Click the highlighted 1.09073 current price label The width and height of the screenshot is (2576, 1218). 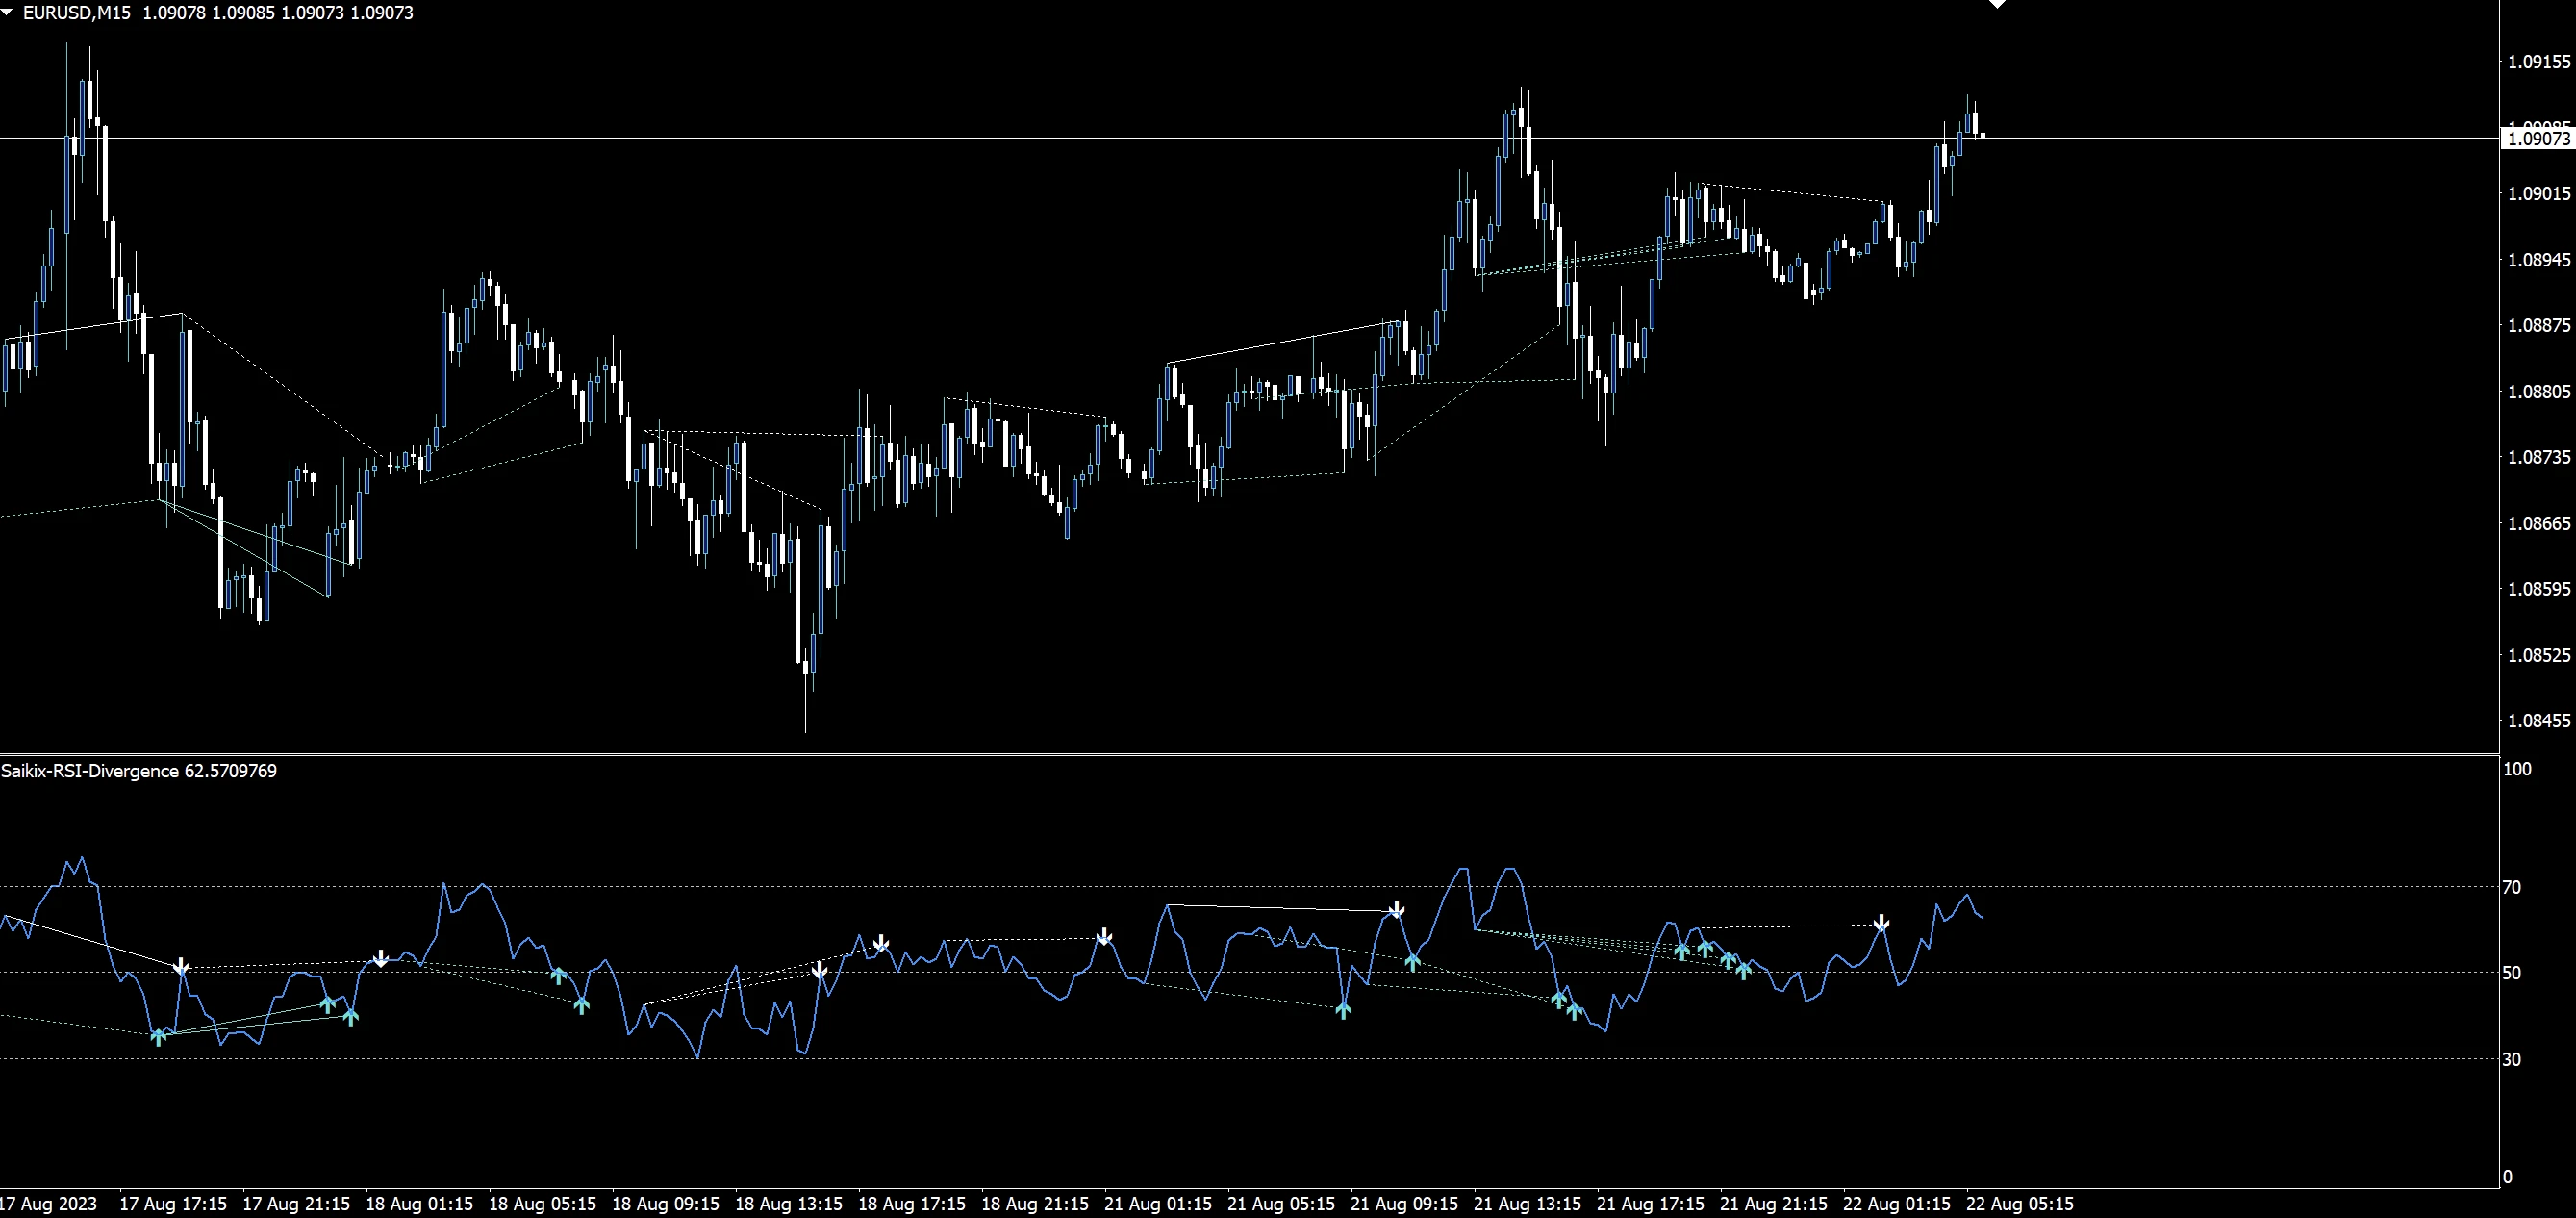[2538, 138]
